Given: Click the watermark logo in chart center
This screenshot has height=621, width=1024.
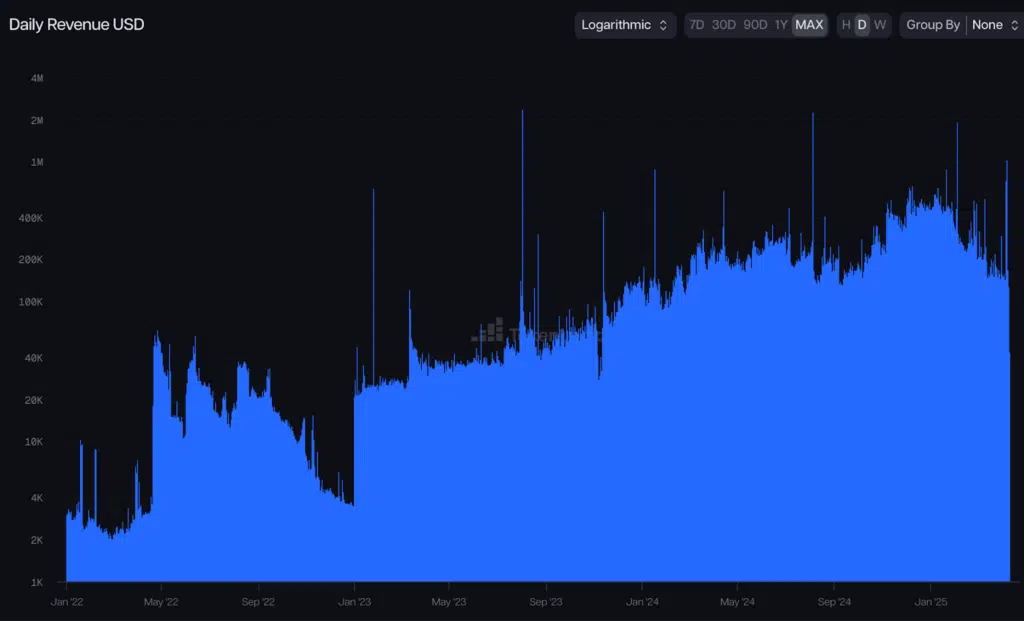Looking at the screenshot, I should coord(488,330).
